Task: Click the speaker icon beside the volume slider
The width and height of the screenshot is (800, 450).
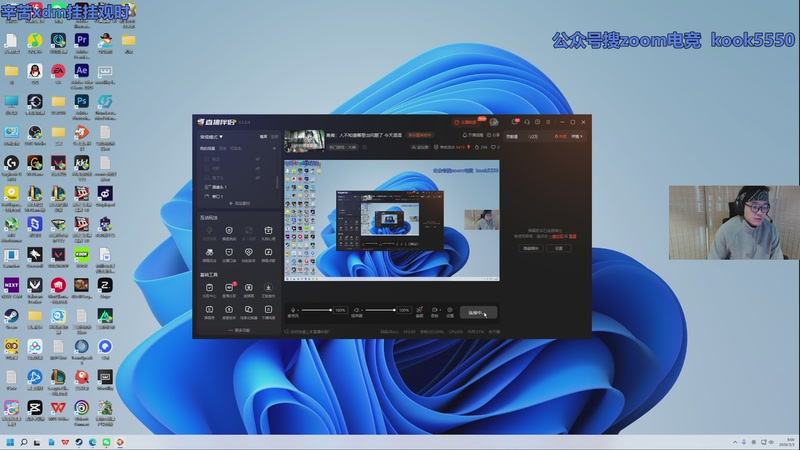Action: (x=359, y=311)
